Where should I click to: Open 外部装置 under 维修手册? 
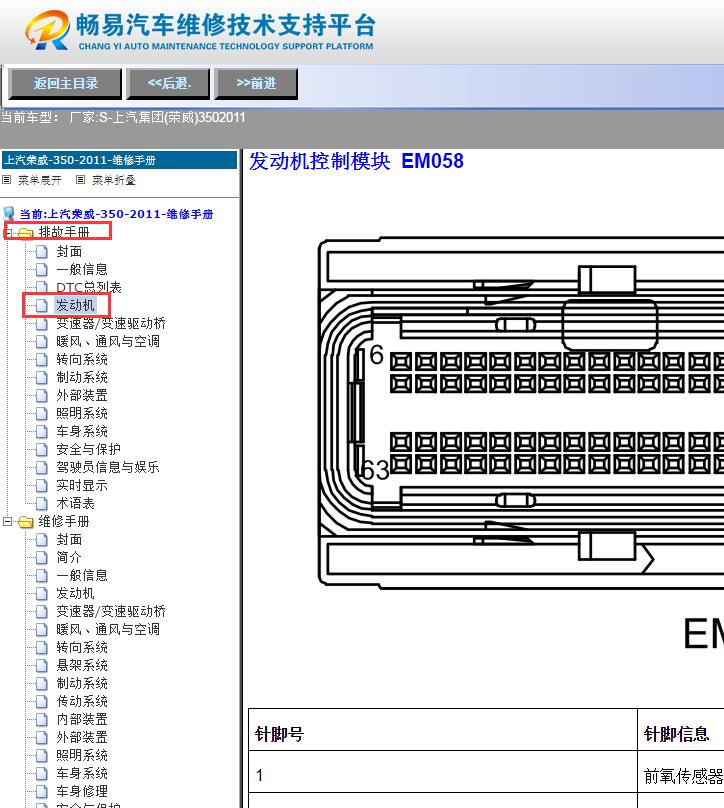[82, 737]
